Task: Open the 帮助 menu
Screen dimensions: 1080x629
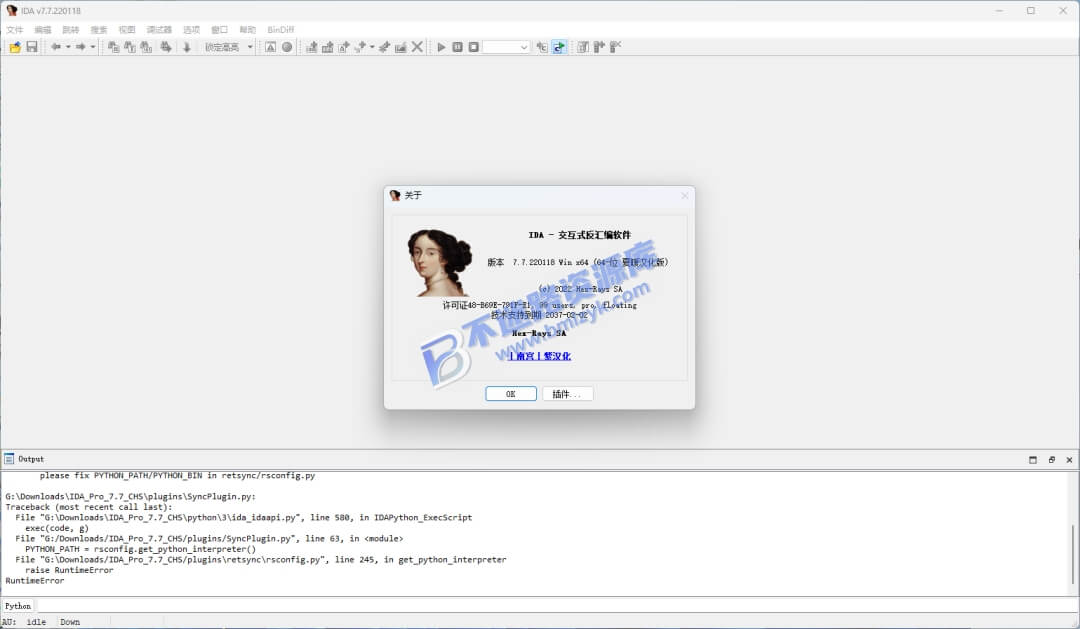Action: point(247,30)
